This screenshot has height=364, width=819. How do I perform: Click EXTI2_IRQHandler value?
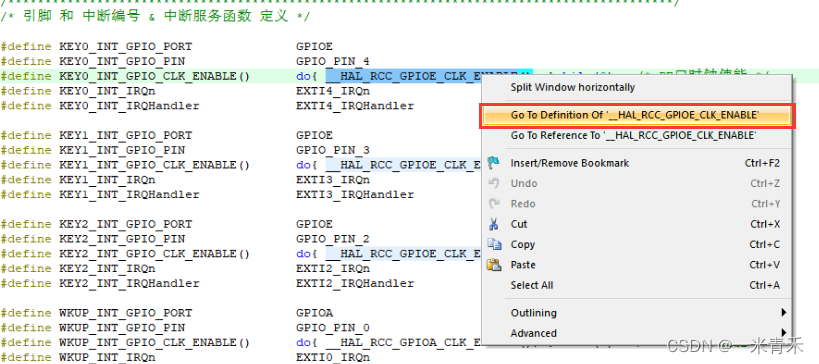[355, 283]
